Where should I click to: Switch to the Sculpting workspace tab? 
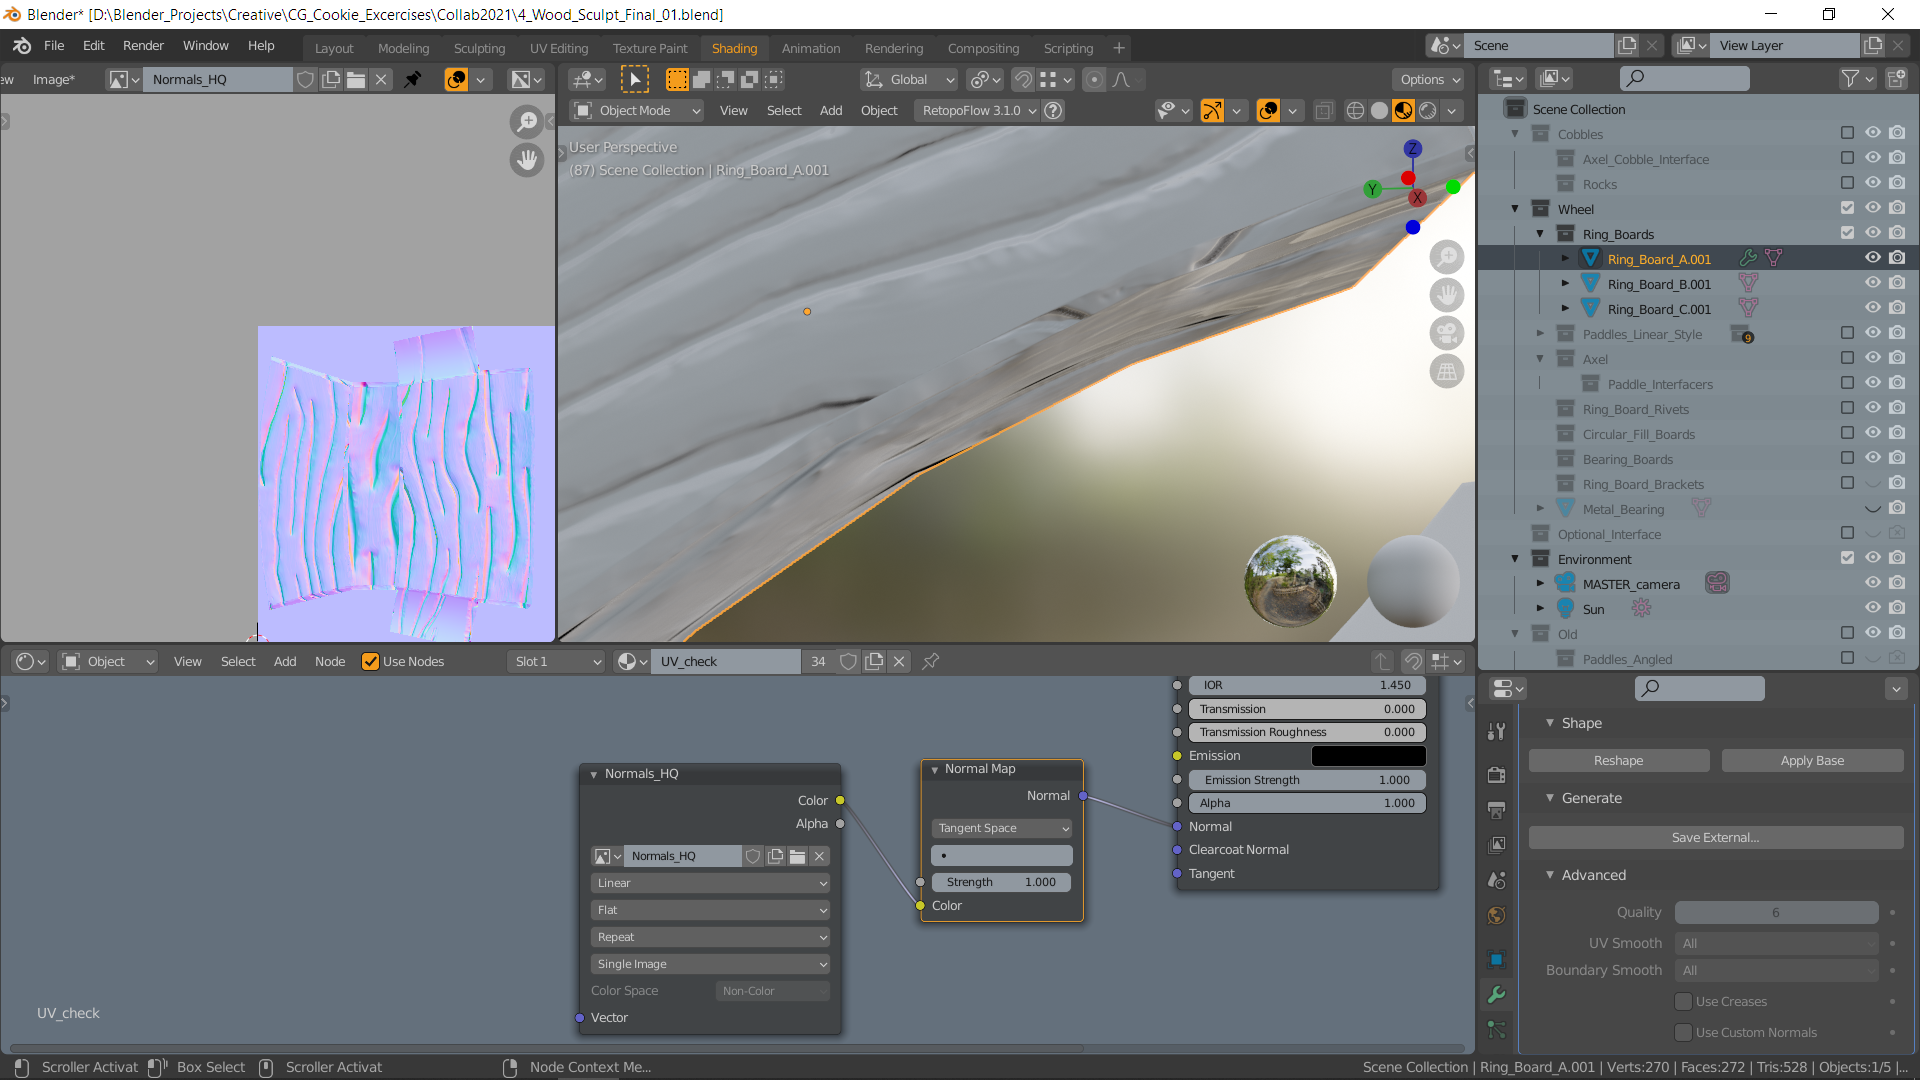click(x=479, y=48)
